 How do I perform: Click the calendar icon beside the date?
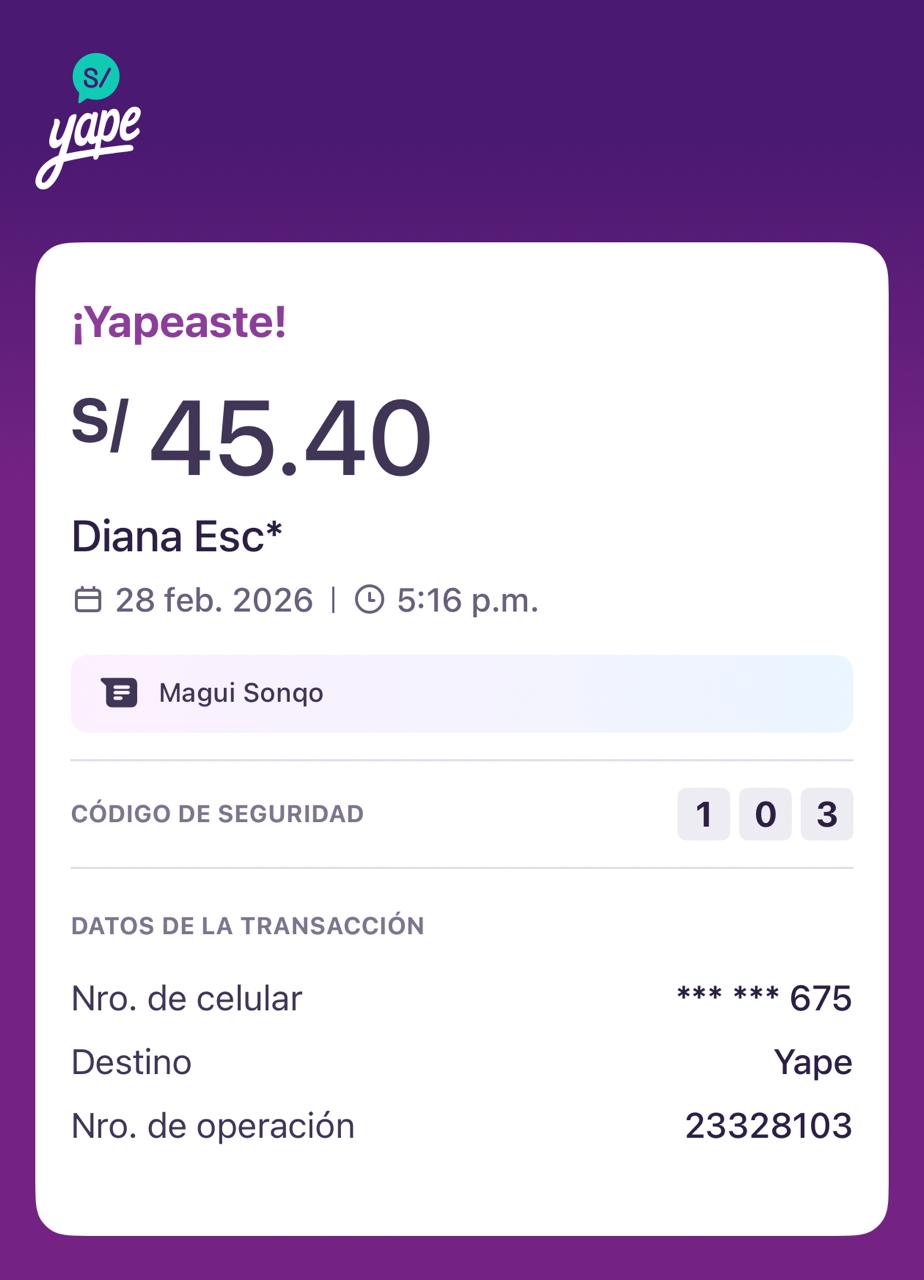point(88,600)
